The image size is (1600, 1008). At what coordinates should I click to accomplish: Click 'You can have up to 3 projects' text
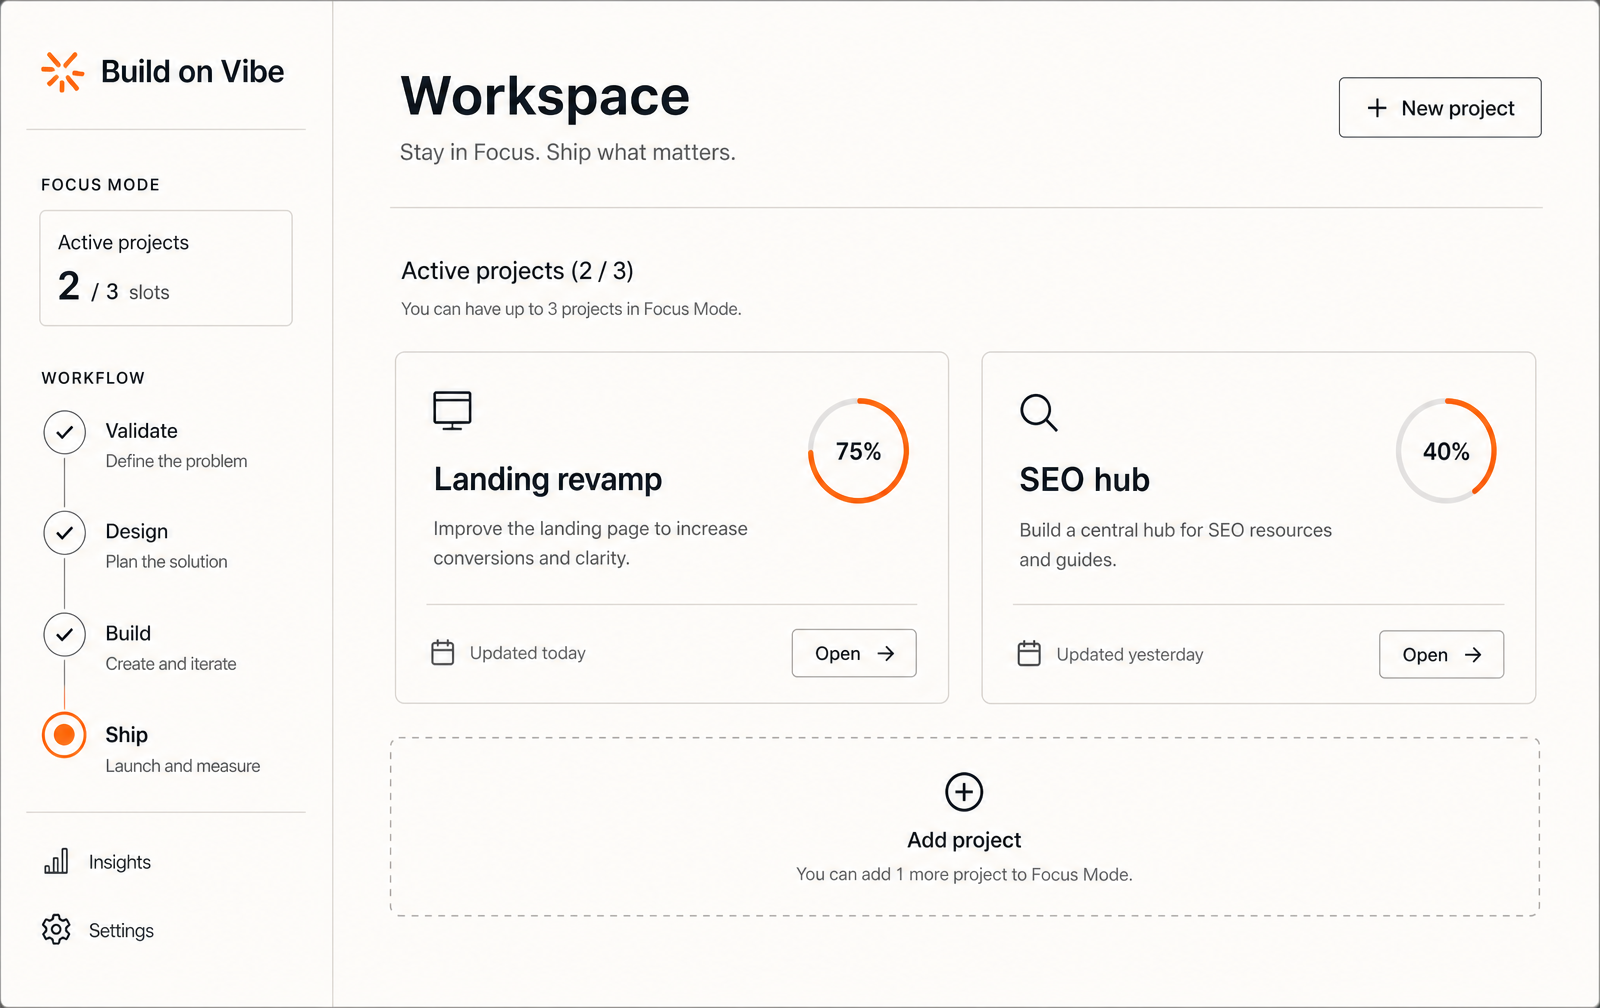pos(571,309)
